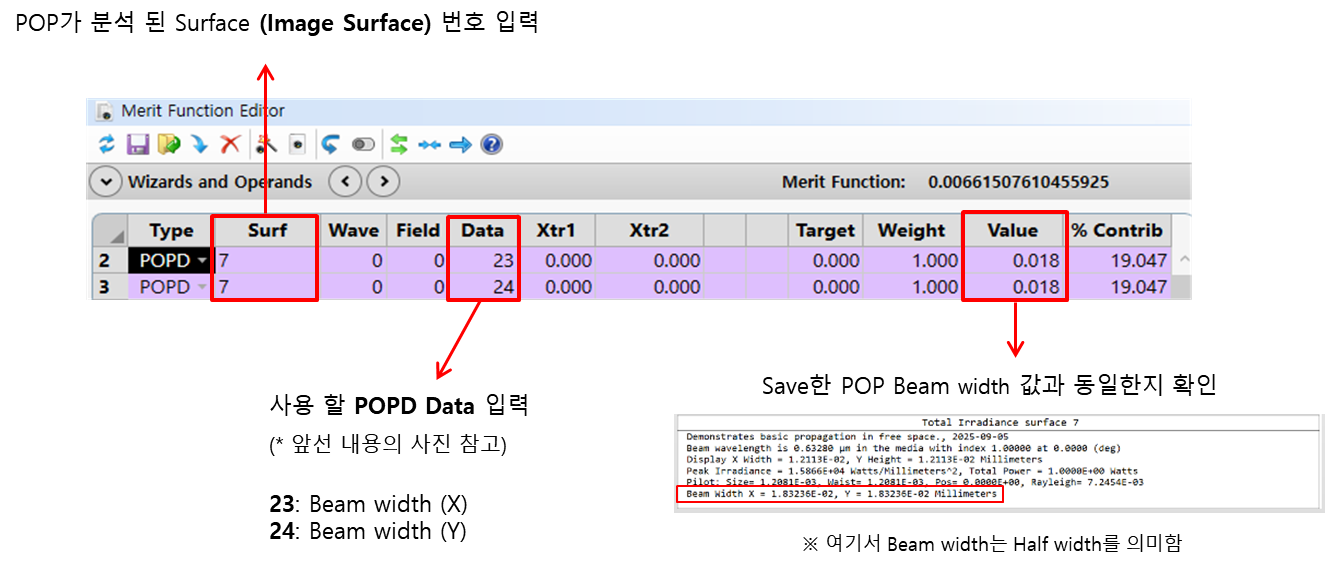Expand the Wizards and Operands panel chevron
This screenshot has height=566, width=1325.
click(x=105, y=182)
